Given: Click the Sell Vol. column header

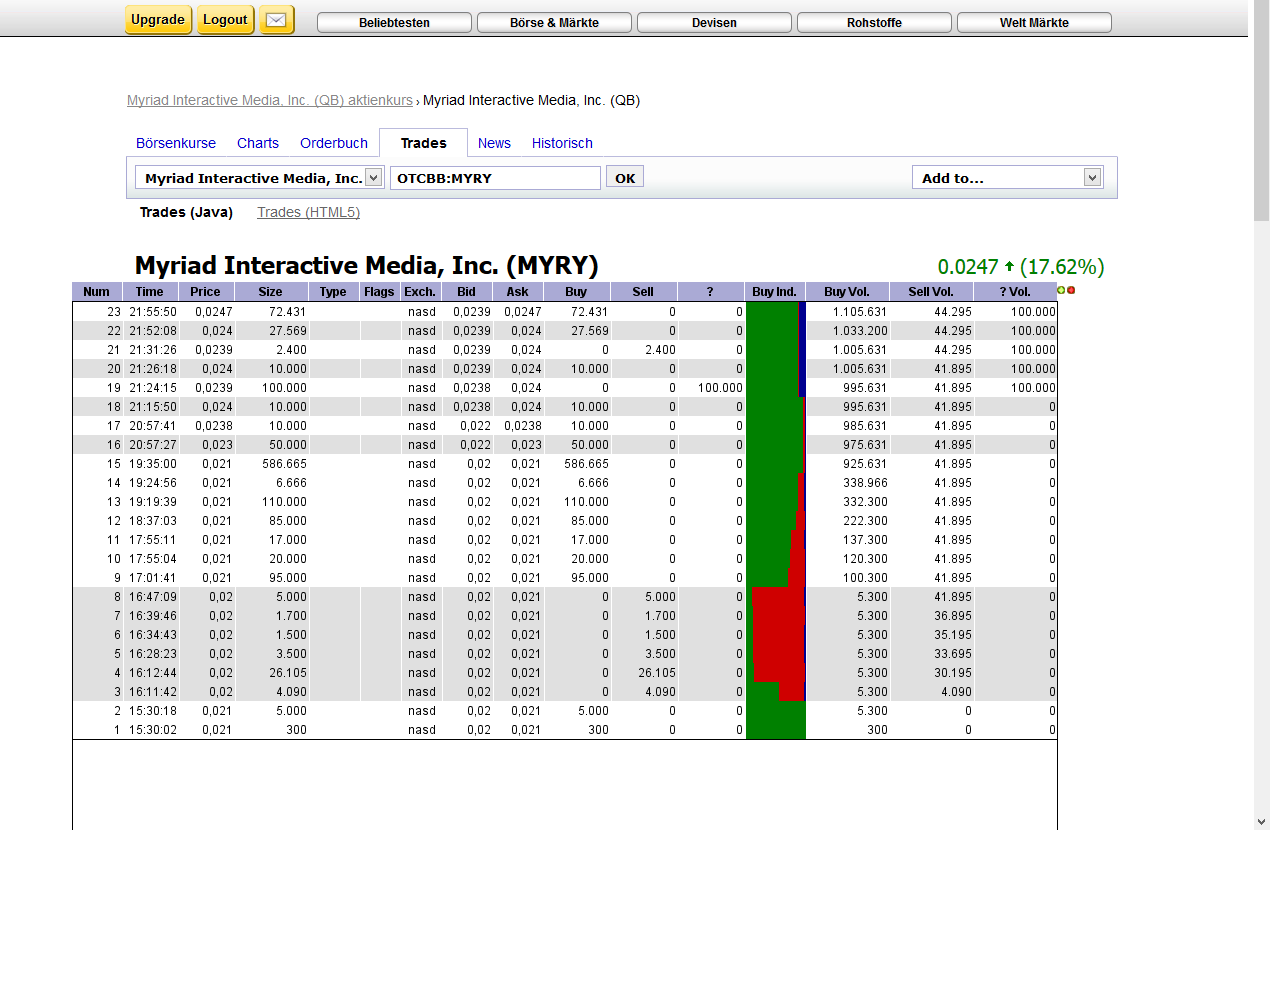Looking at the screenshot, I should click(931, 292).
